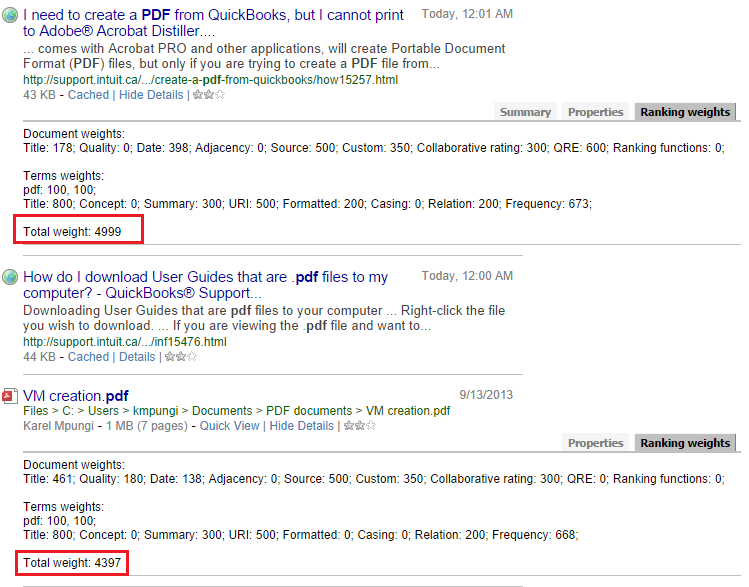Open Properties tab of VM creation.pdf result
Screen dimensions: 749x587
[x=595, y=443]
